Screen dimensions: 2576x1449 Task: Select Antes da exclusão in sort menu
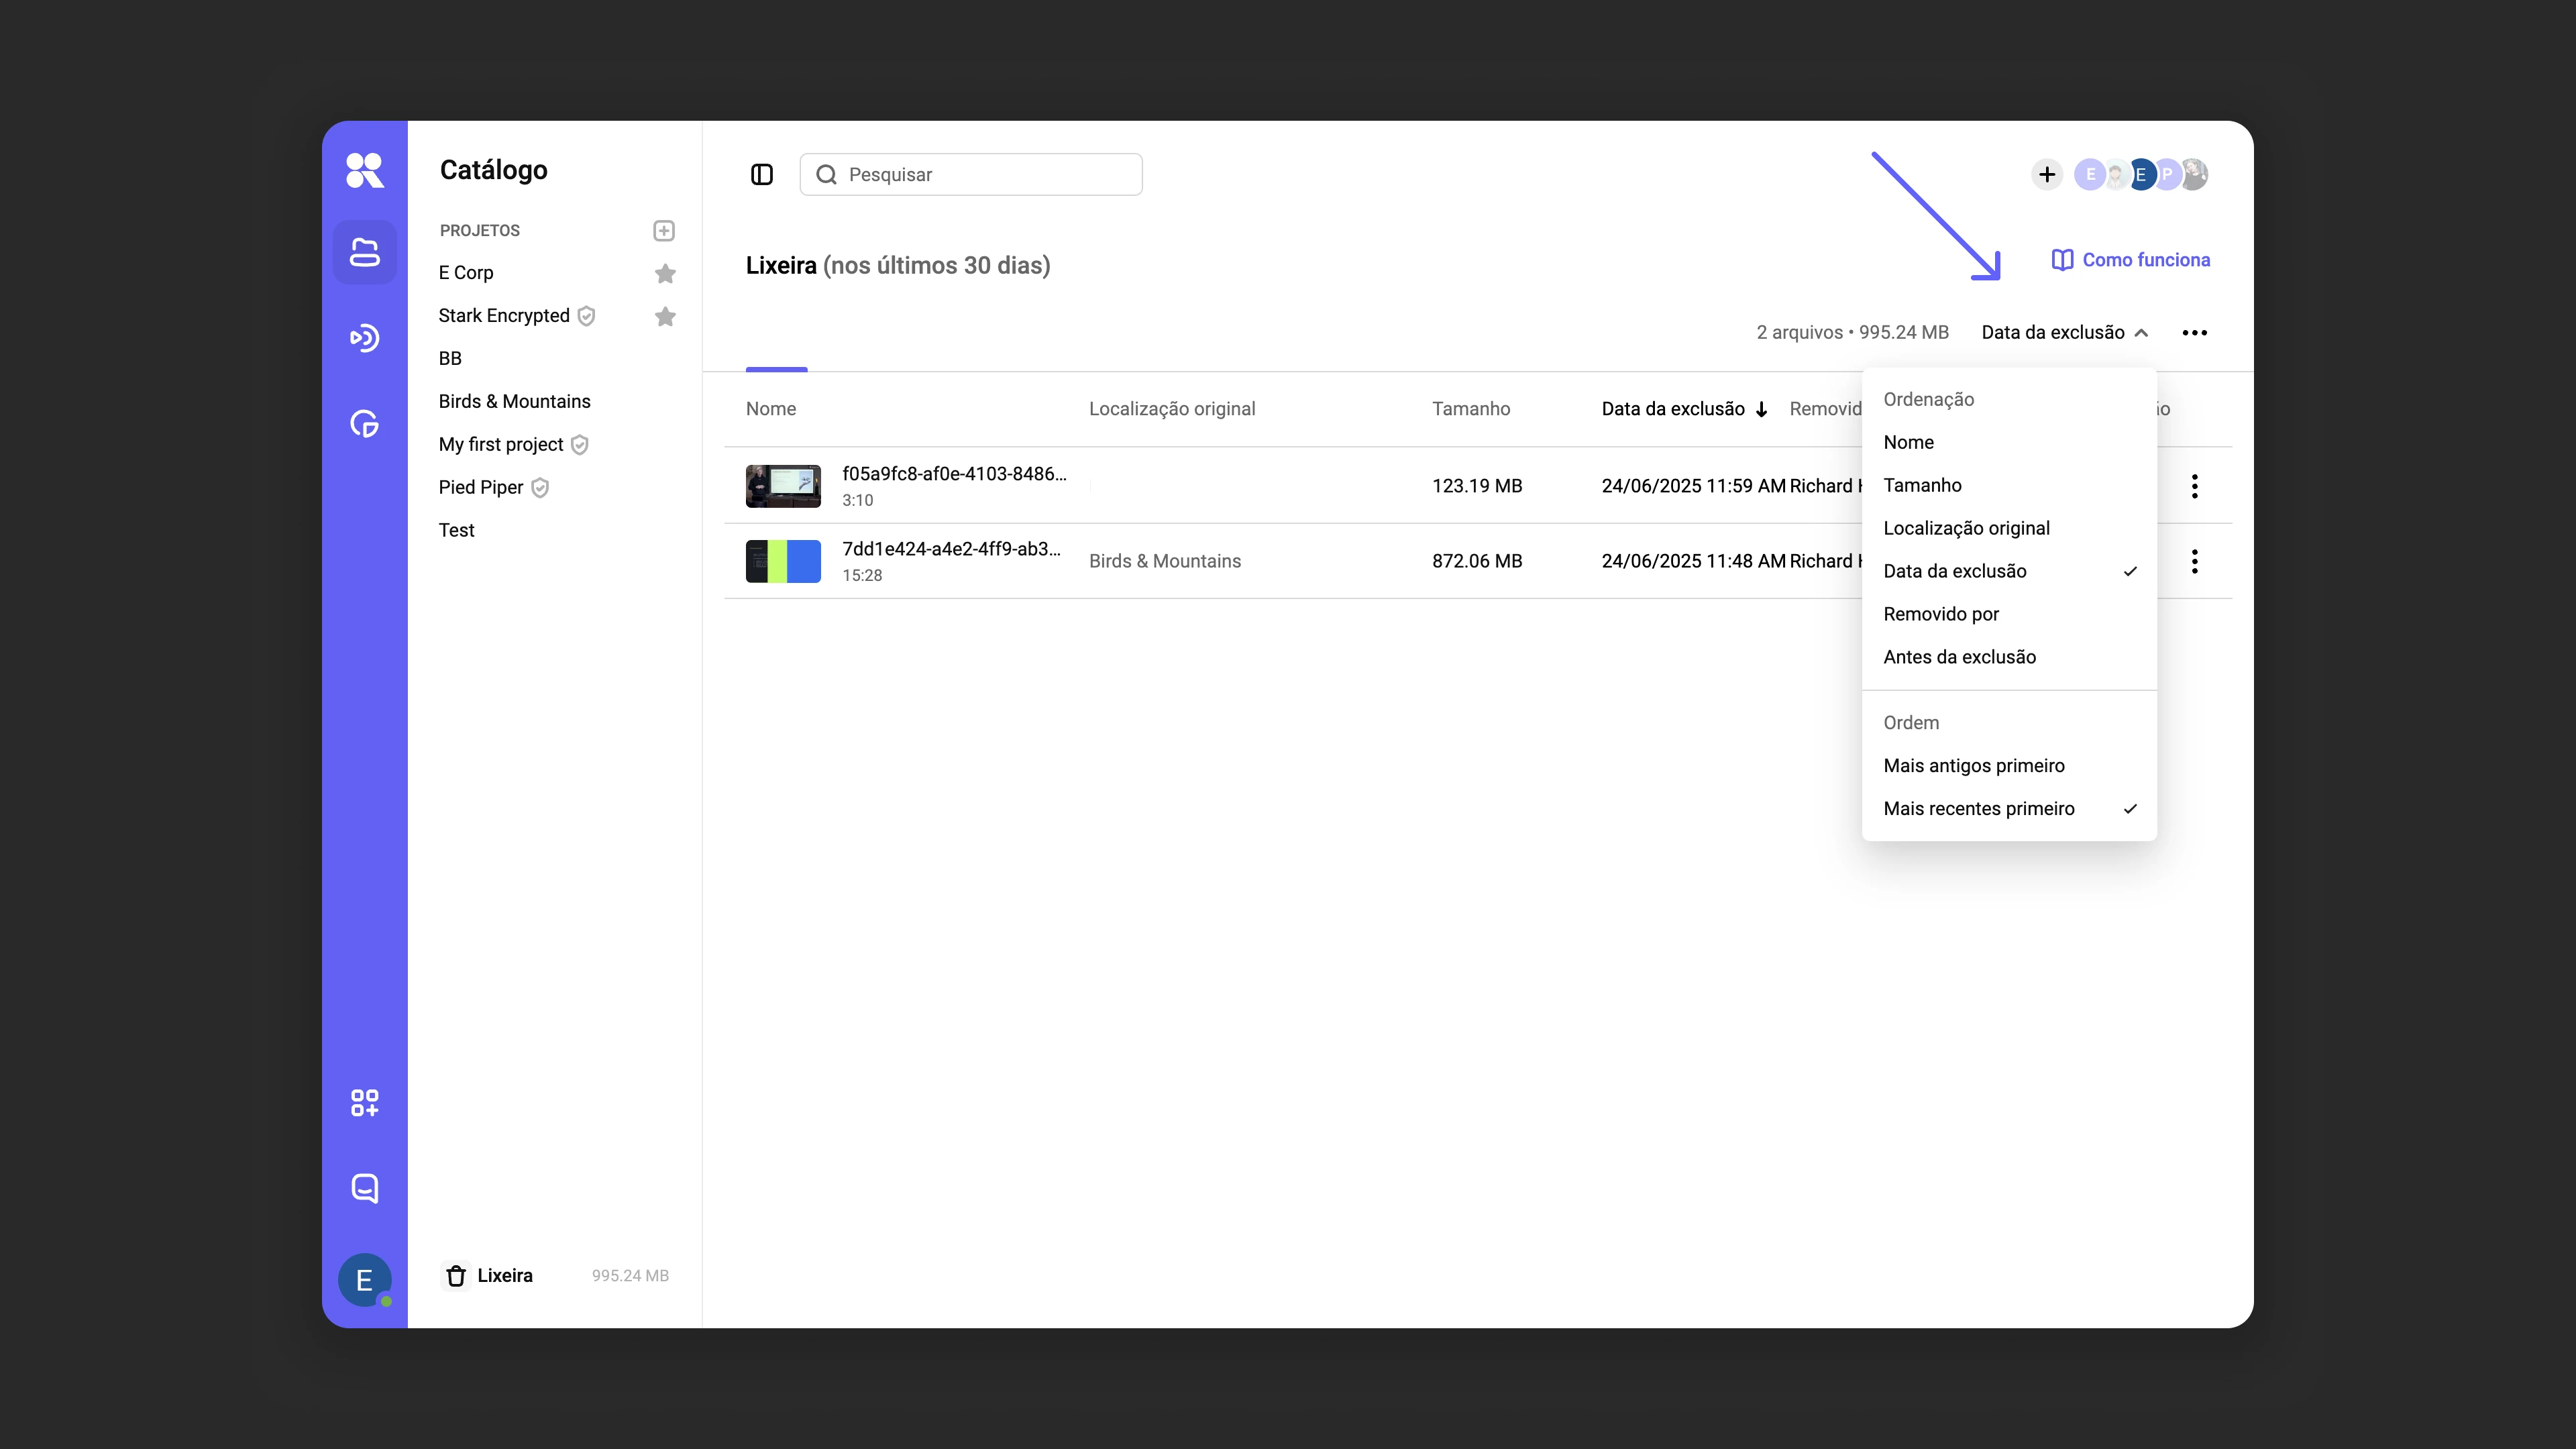point(2009,658)
